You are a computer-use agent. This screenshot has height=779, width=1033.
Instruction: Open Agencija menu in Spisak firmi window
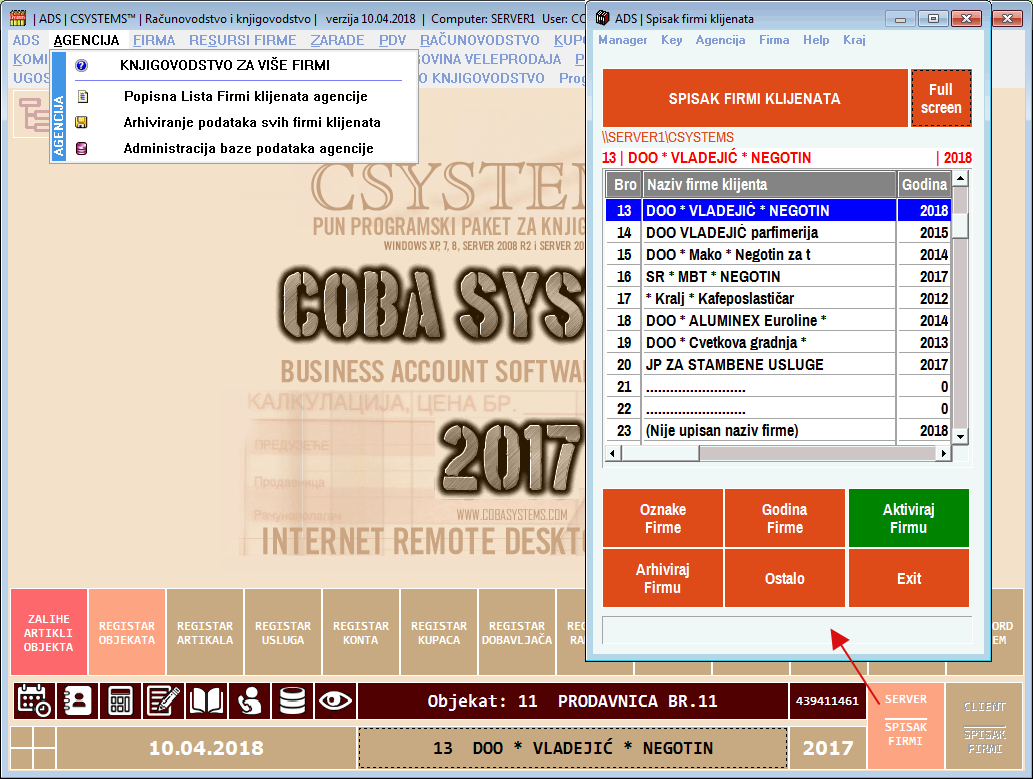tap(720, 40)
